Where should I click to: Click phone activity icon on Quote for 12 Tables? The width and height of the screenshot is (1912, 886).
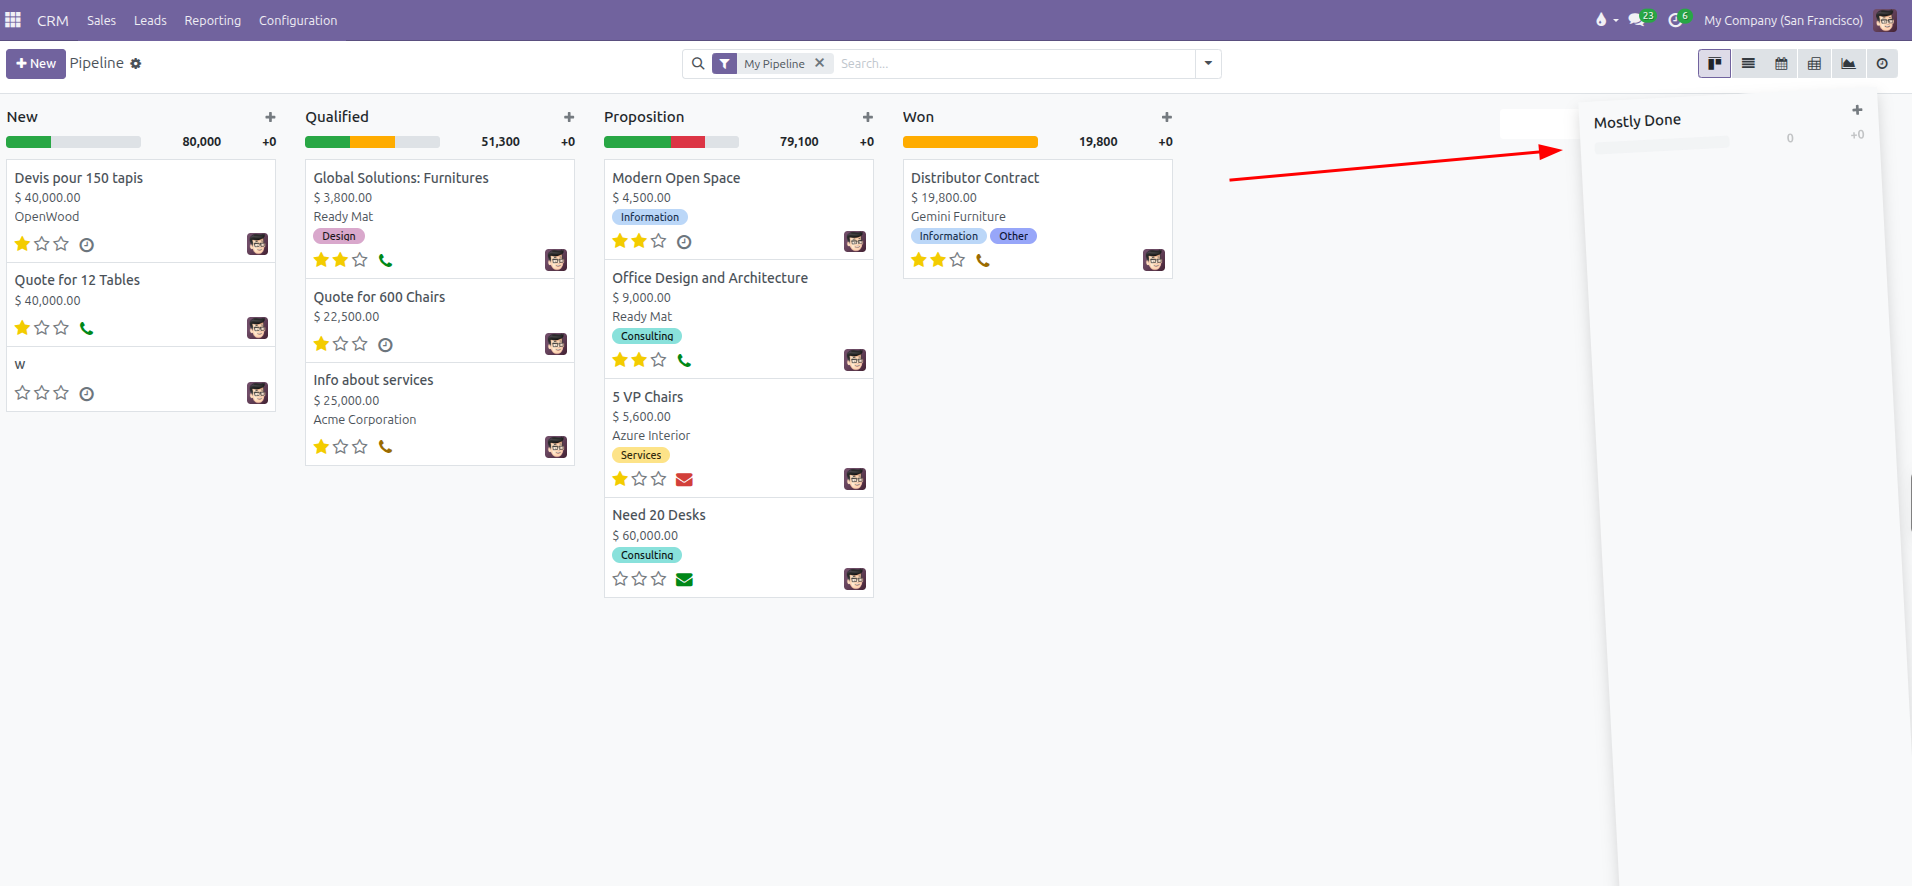click(87, 328)
